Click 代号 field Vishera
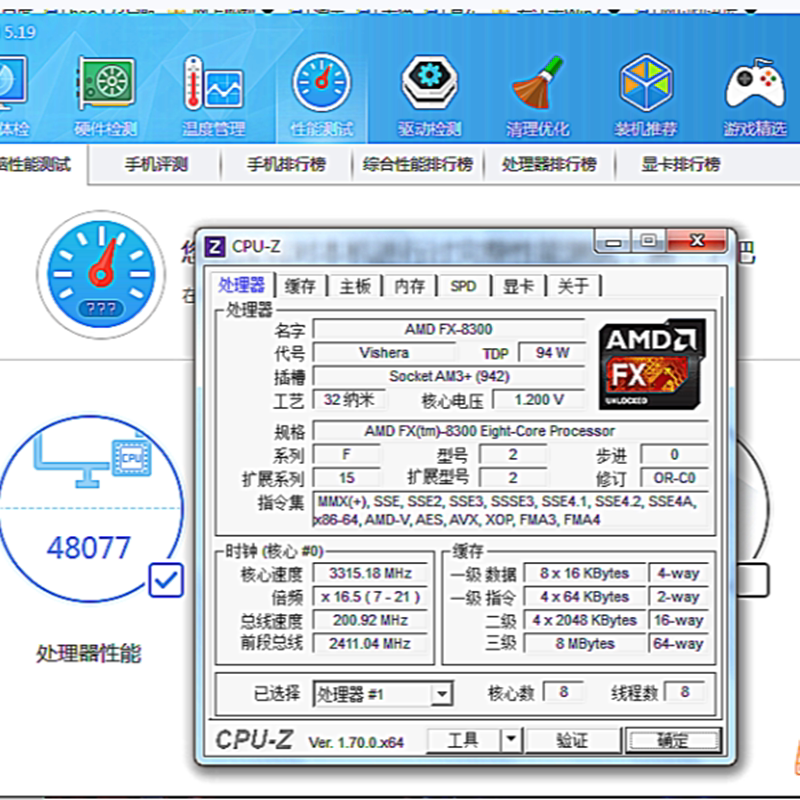The image size is (800, 800). coord(384,353)
